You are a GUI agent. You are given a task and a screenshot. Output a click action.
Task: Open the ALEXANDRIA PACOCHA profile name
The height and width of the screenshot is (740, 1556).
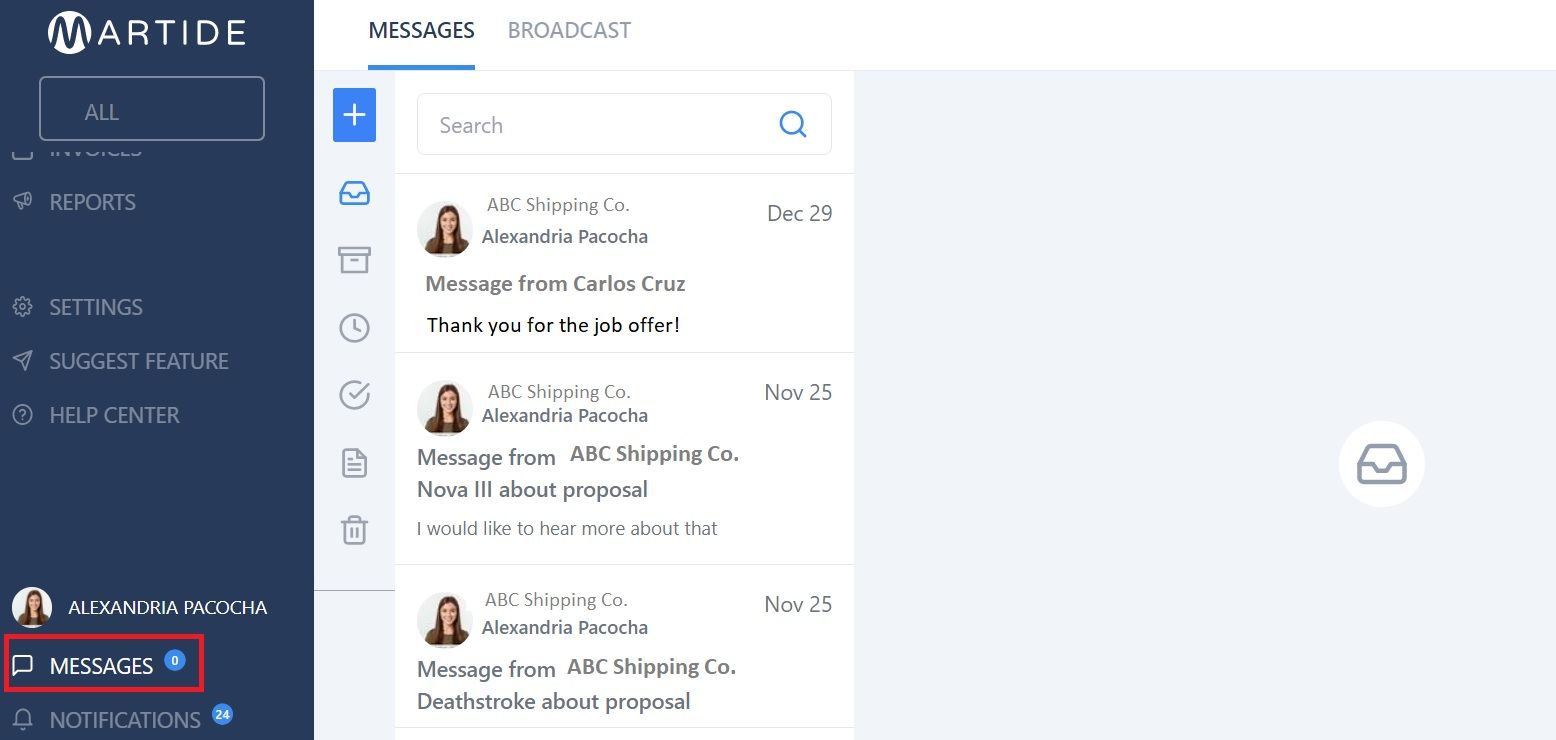click(167, 608)
